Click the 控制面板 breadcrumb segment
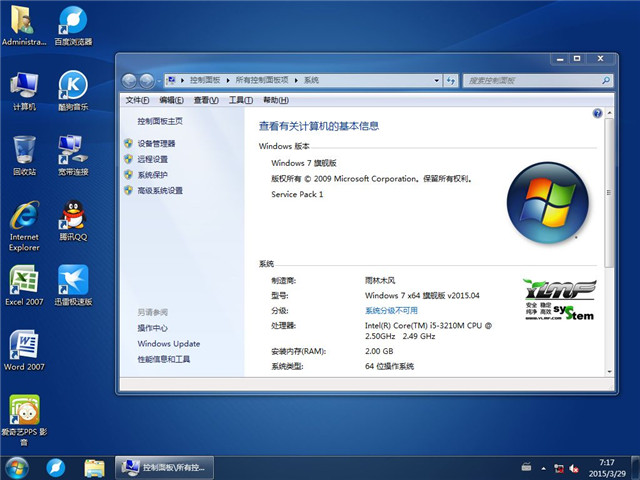 [x=205, y=80]
